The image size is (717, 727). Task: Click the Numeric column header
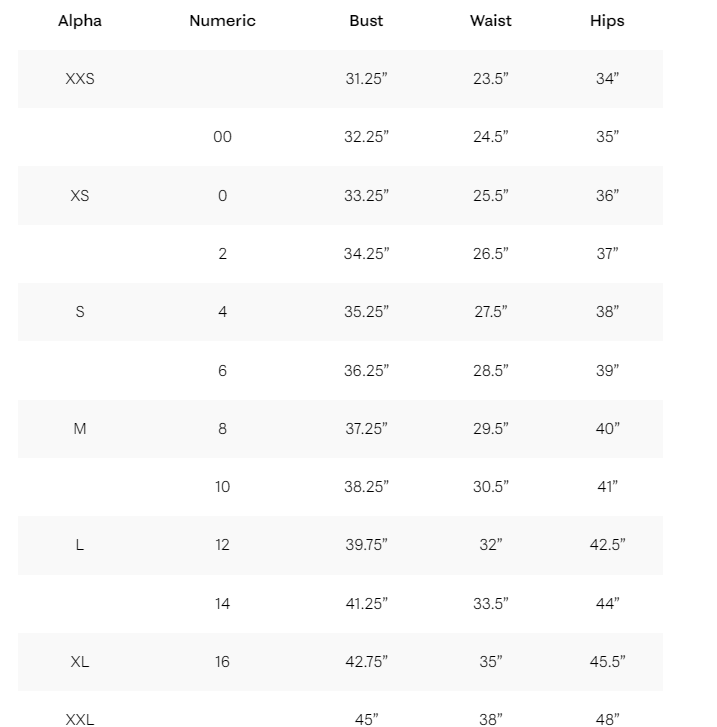tap(222, 21)
